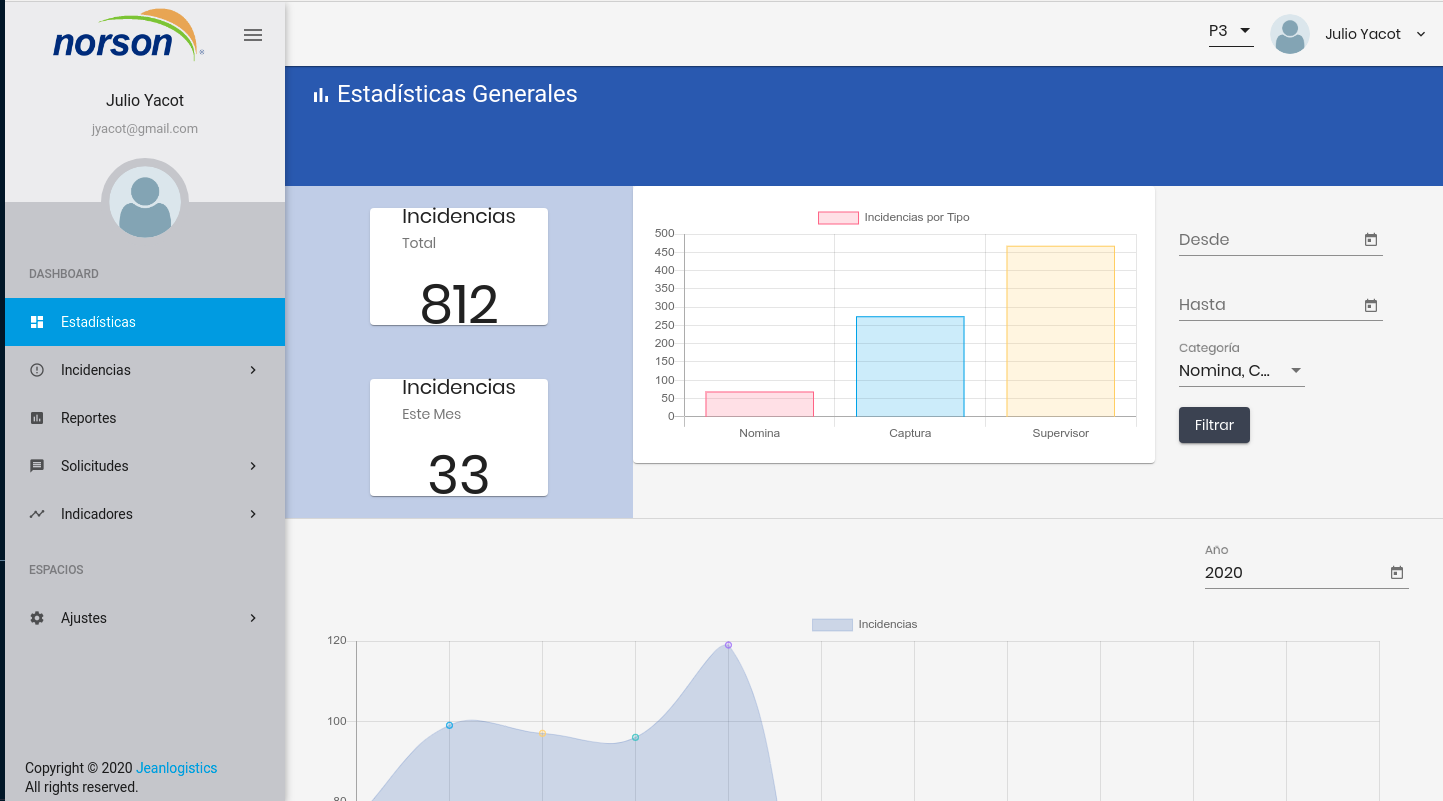Click the Supervisor bar in chart

[x=1060, y=331]
